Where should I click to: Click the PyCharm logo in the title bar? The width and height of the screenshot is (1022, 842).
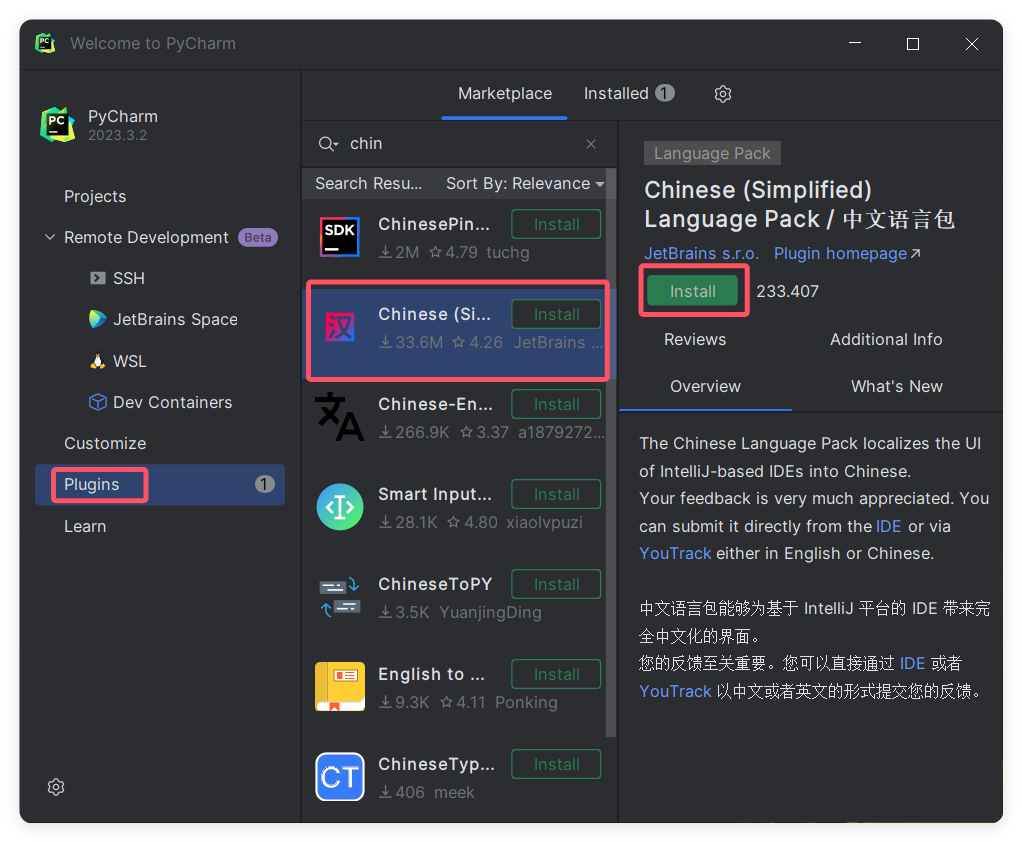point(45,44)
